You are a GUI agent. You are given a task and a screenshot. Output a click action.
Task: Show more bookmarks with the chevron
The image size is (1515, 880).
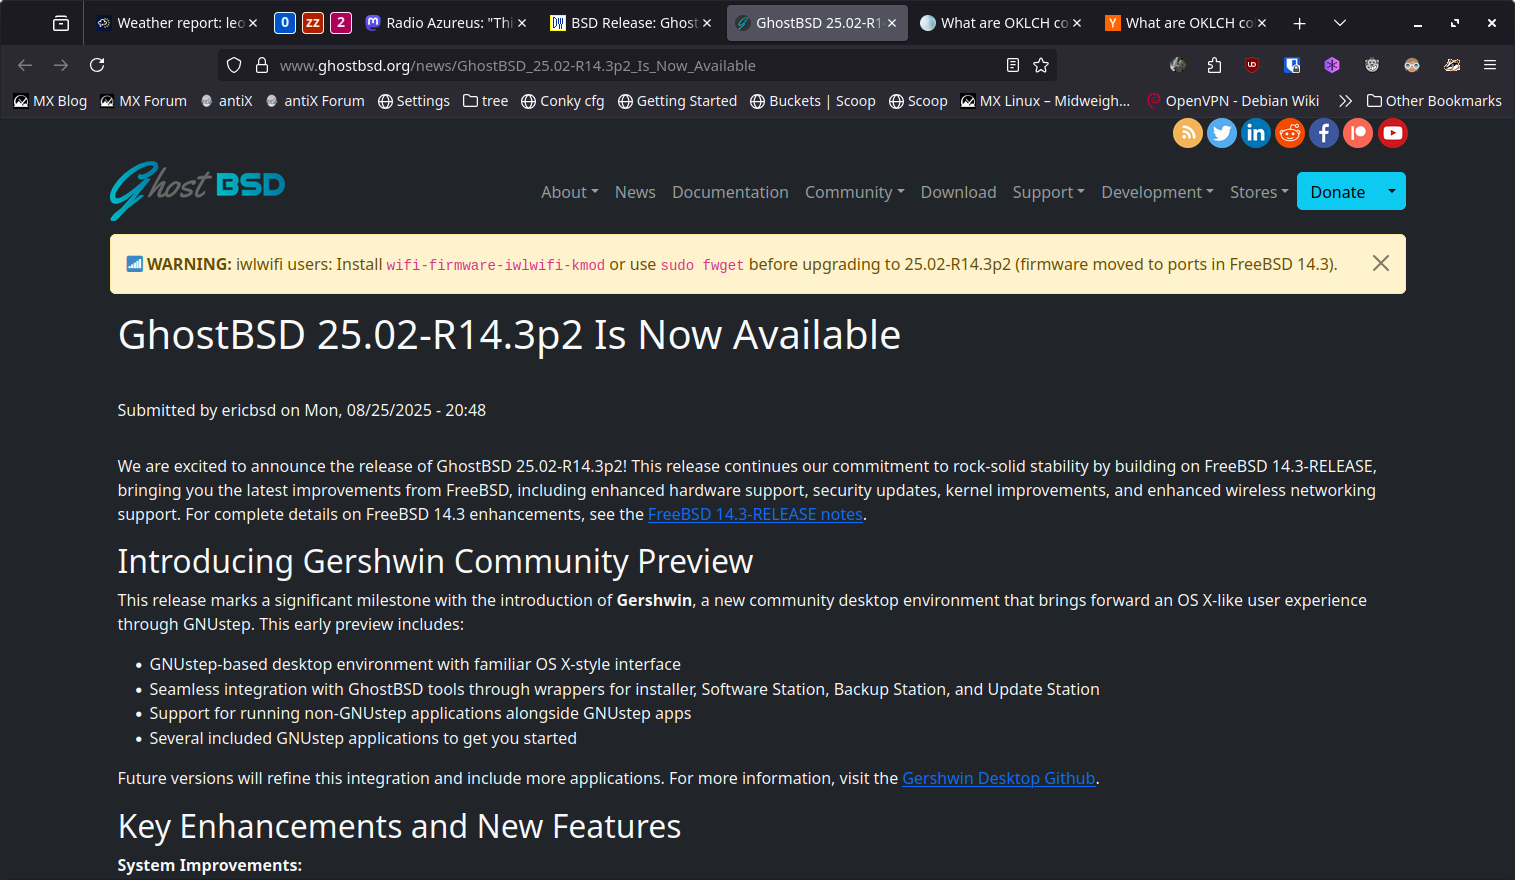(1345, 101)
